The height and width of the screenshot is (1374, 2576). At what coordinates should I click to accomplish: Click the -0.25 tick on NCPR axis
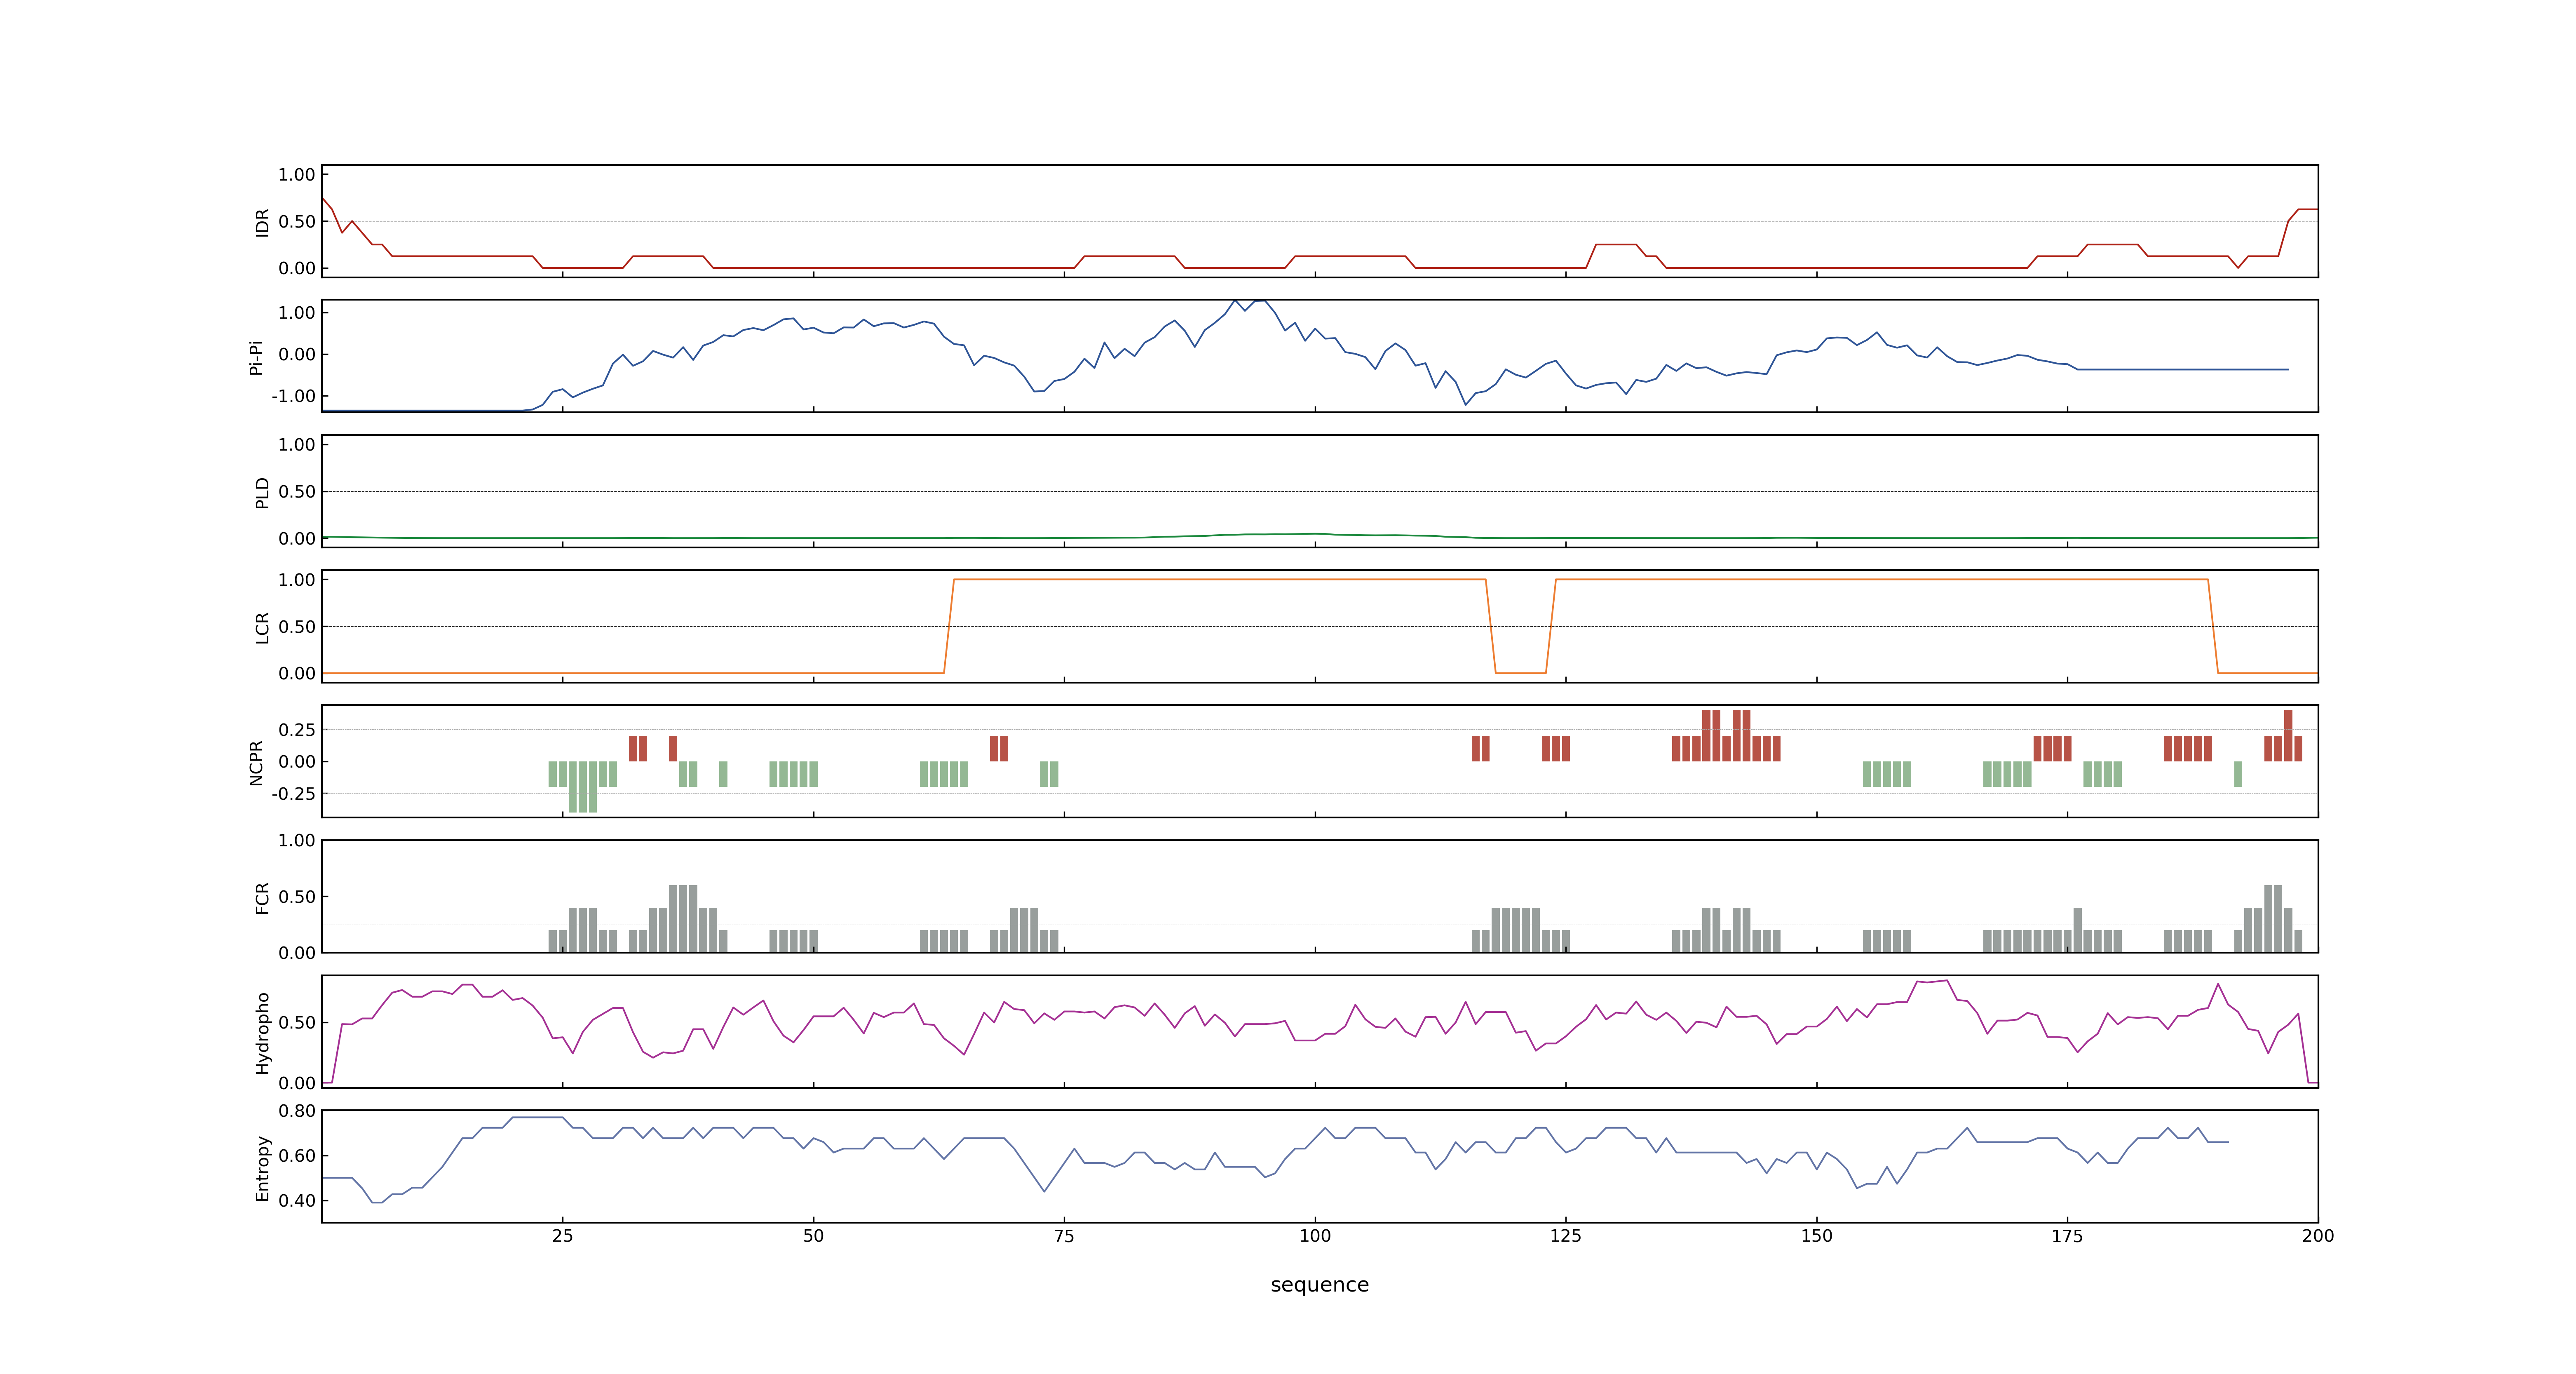293,794
